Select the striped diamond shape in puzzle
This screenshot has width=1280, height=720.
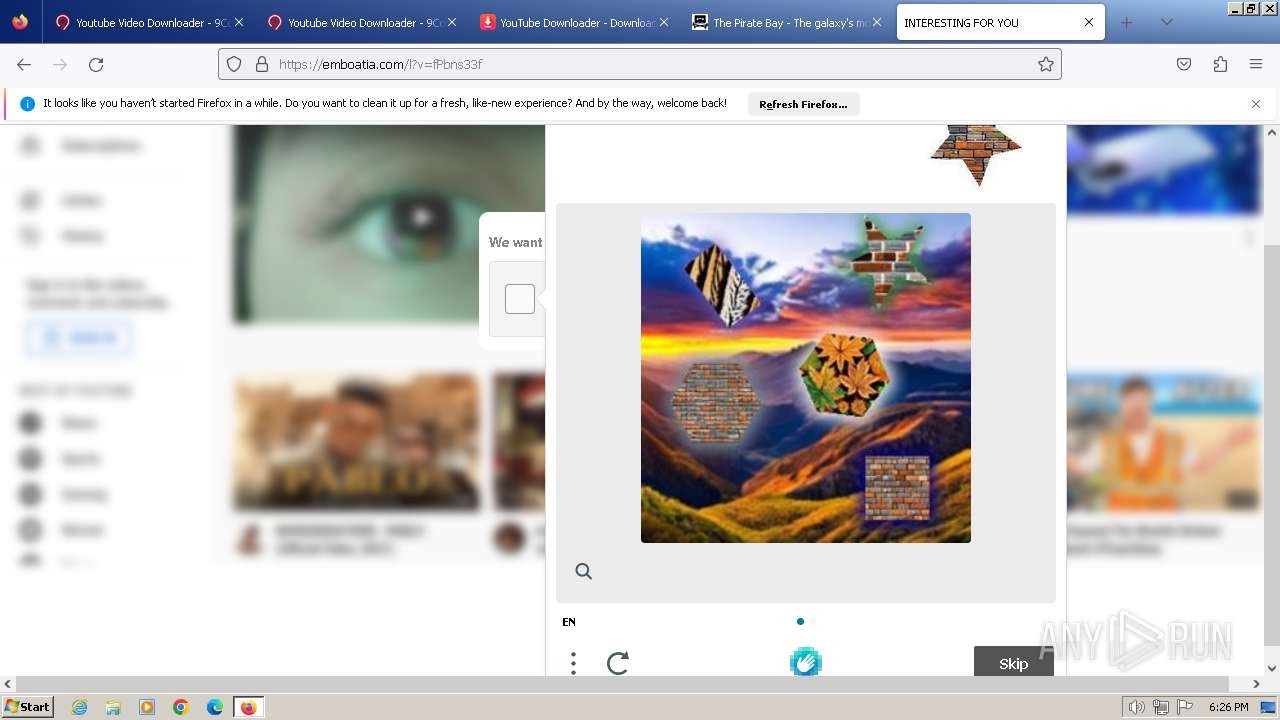tap(722, 285)
